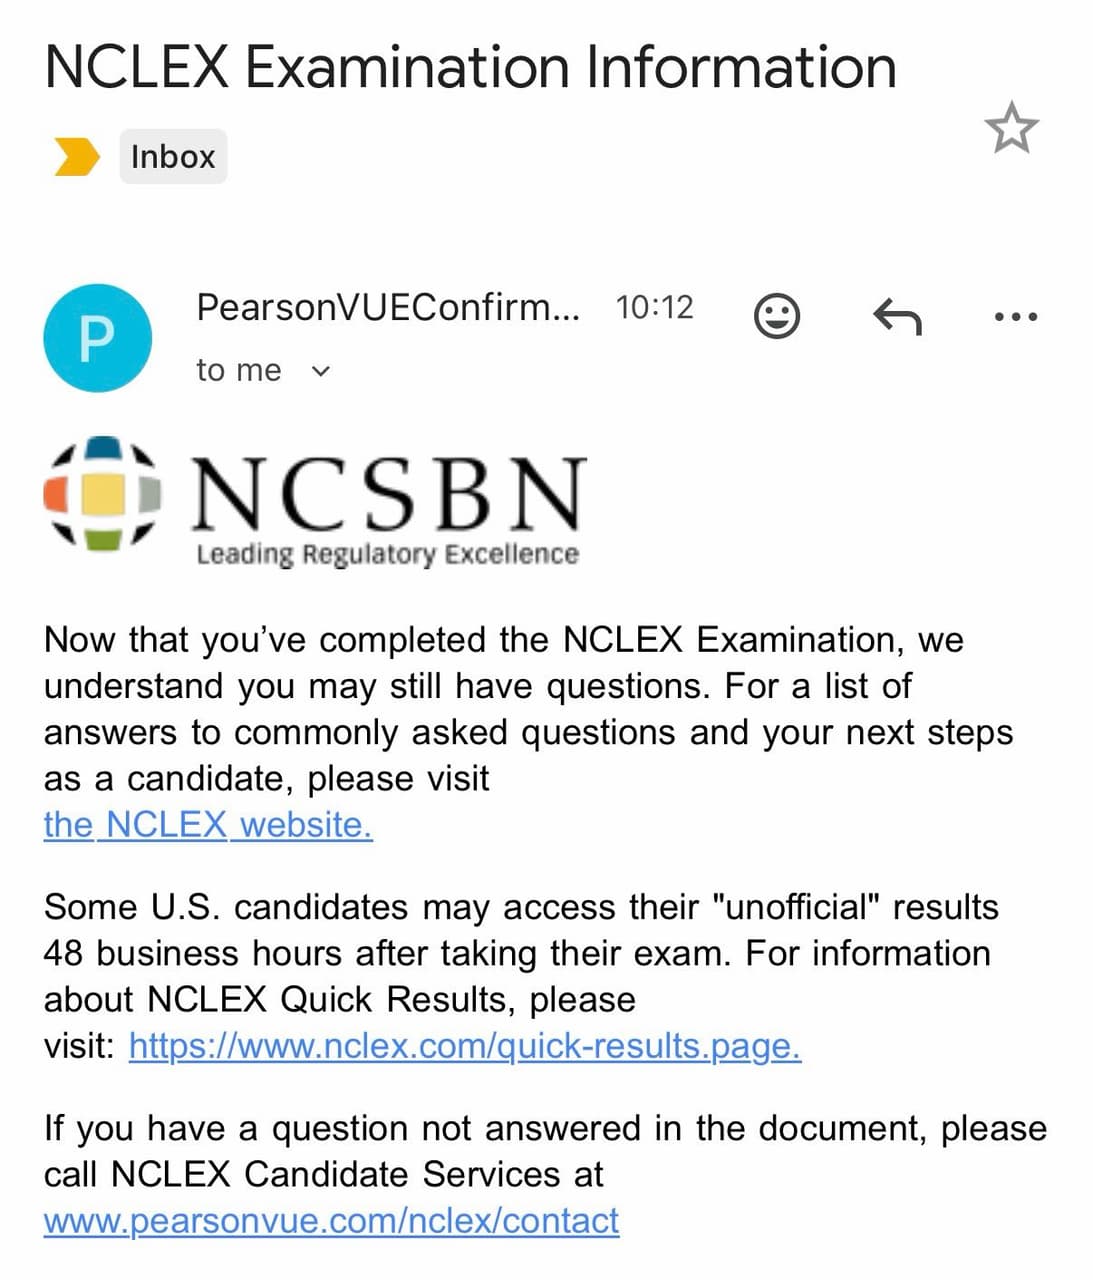
Task: Reply using the curved arrow icon
Action: tap(897, 316)
